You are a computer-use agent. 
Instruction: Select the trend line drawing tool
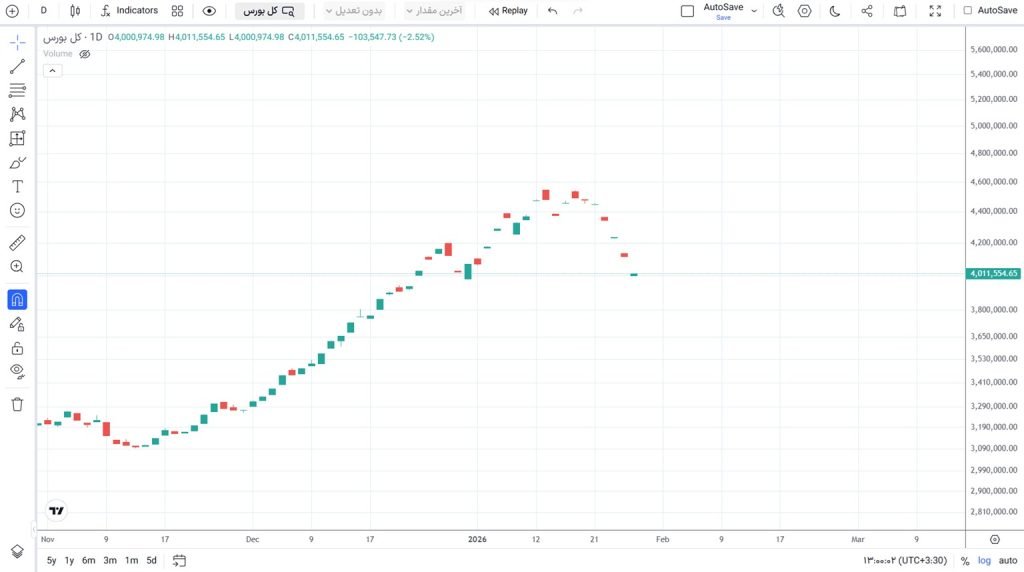point(17,67)
